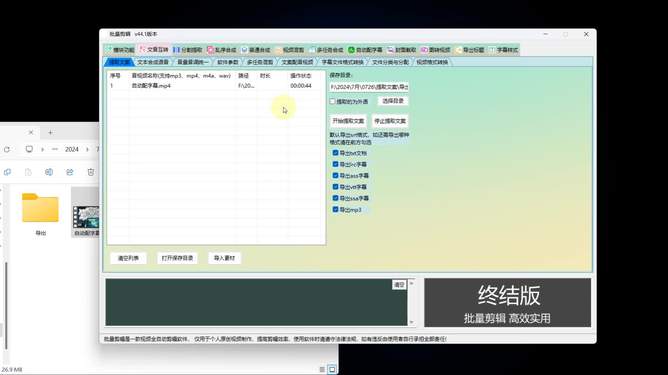Click the 停止提取文案 button
668x375 pixels.
point(390,121)
